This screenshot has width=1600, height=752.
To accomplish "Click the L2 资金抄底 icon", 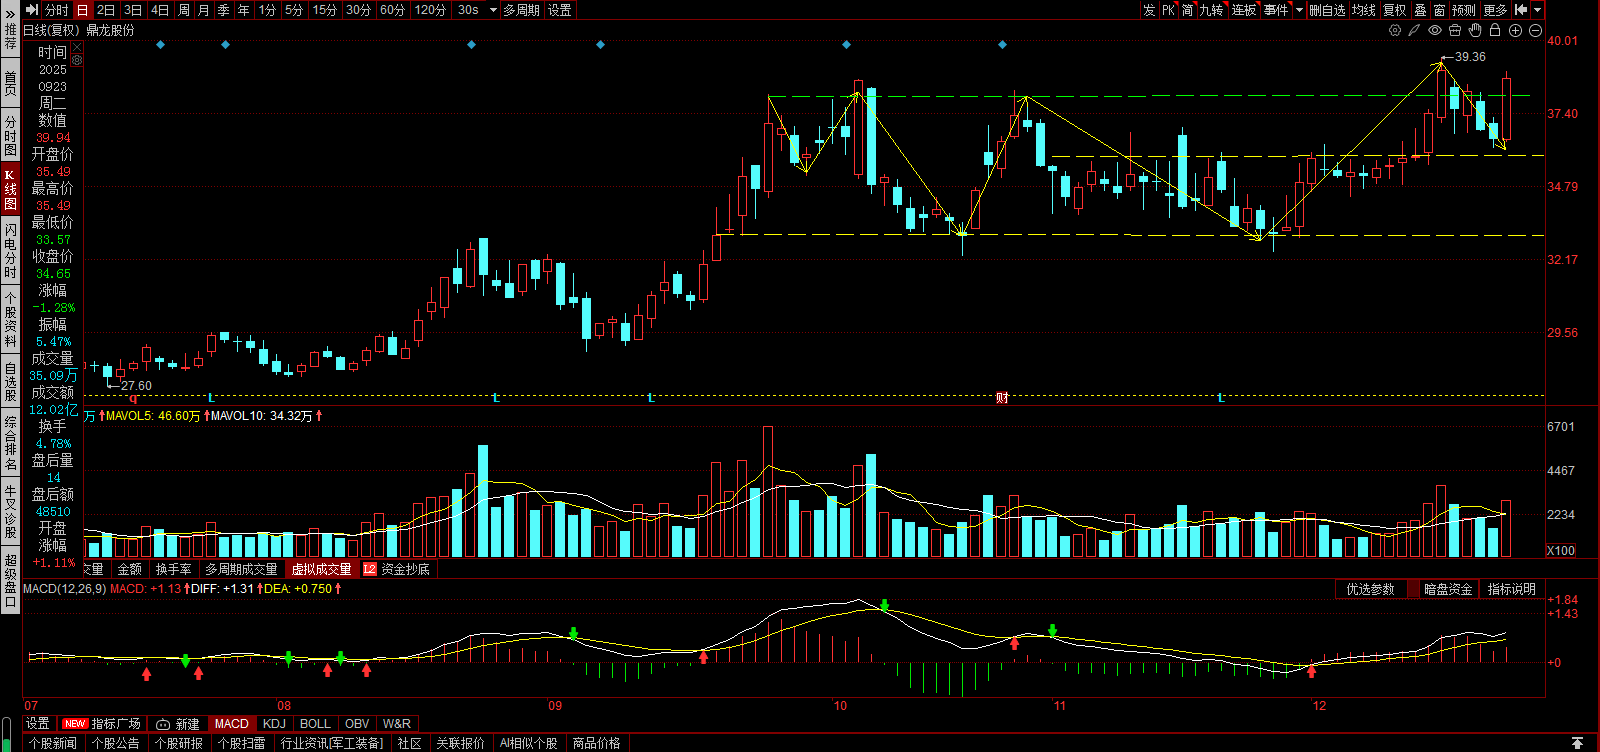I will point(369,569).
